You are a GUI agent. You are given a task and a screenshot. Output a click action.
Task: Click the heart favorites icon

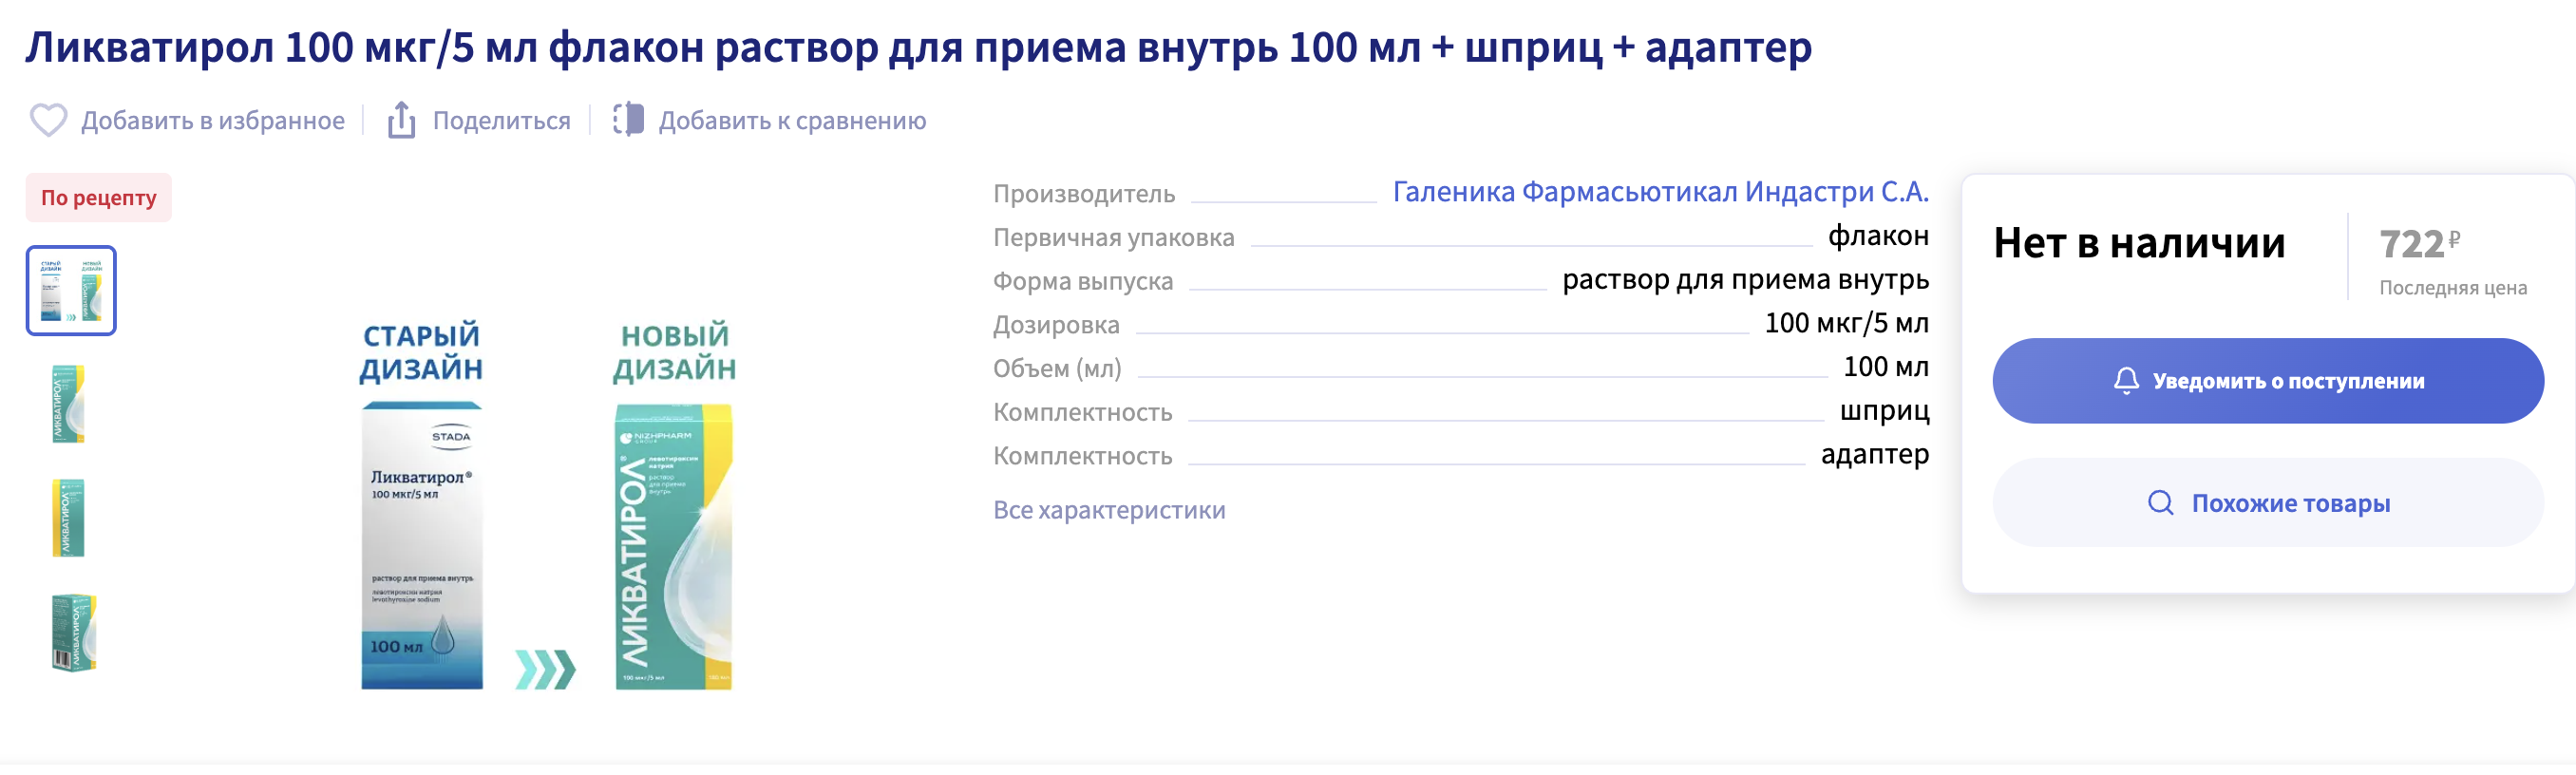(x=48, y=121)
